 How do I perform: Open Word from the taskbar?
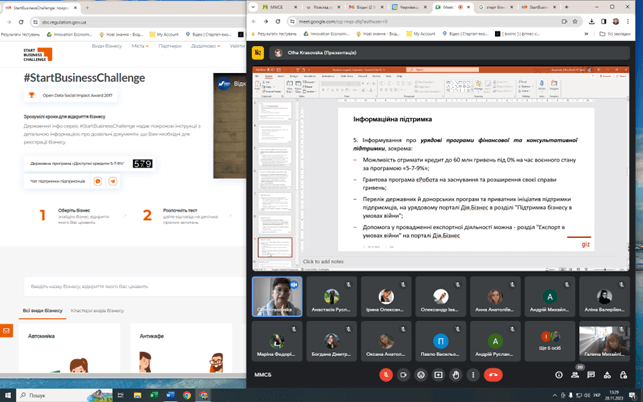[171, 395]
